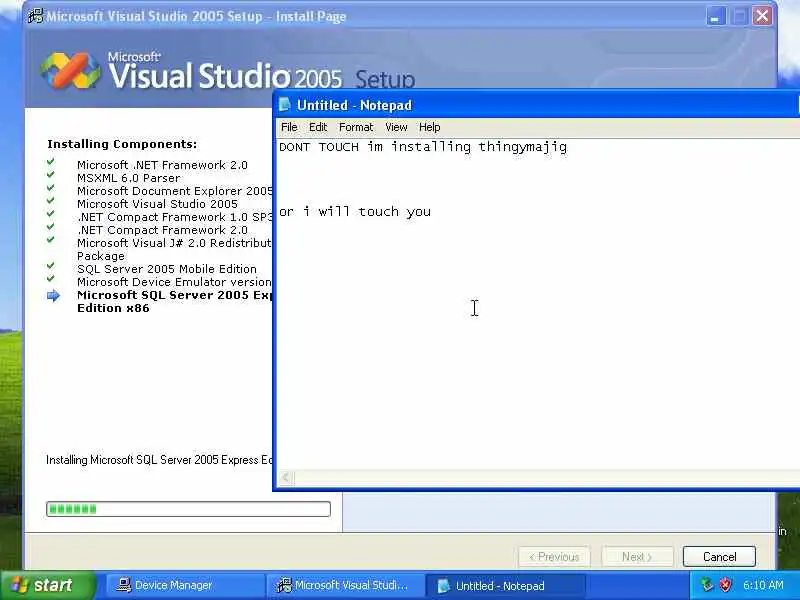The image size is (800, 600).
Task: Click the text 'or i will touch you'
Action: 355,211
